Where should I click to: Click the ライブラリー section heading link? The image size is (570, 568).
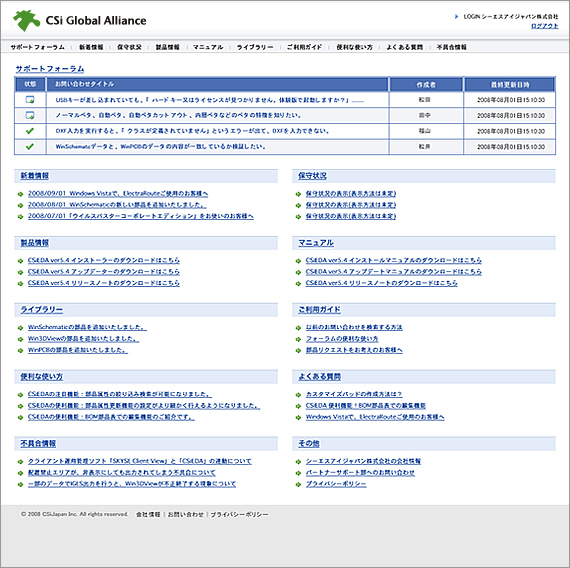tap(41, 310)
